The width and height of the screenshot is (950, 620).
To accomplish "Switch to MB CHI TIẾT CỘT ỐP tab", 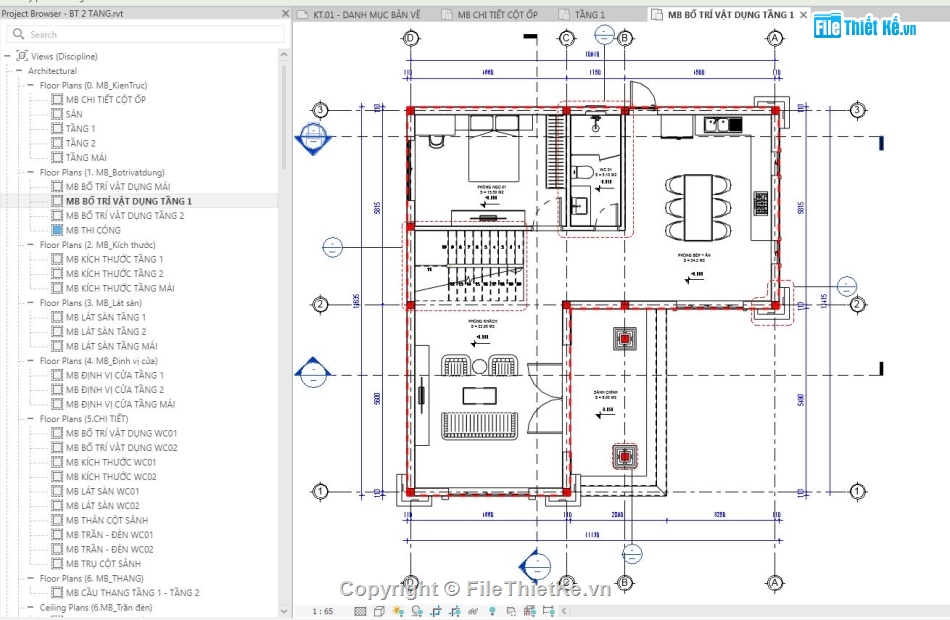I will point(490,15).
